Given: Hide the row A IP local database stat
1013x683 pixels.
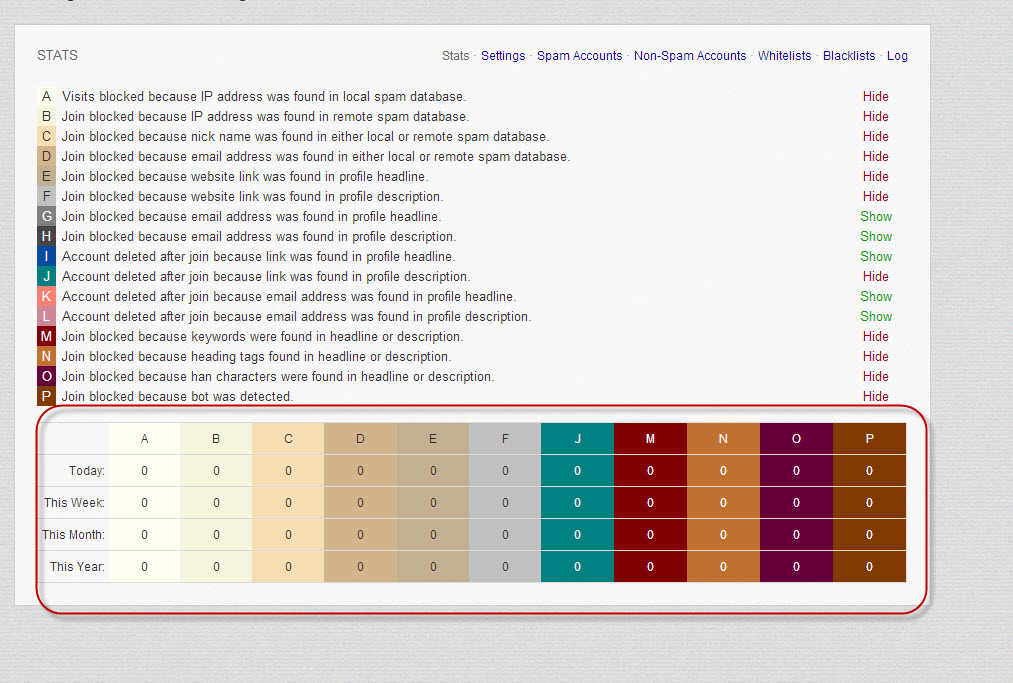Looking at the screenshot, I should pyautogui.click(x=875, y=97).
